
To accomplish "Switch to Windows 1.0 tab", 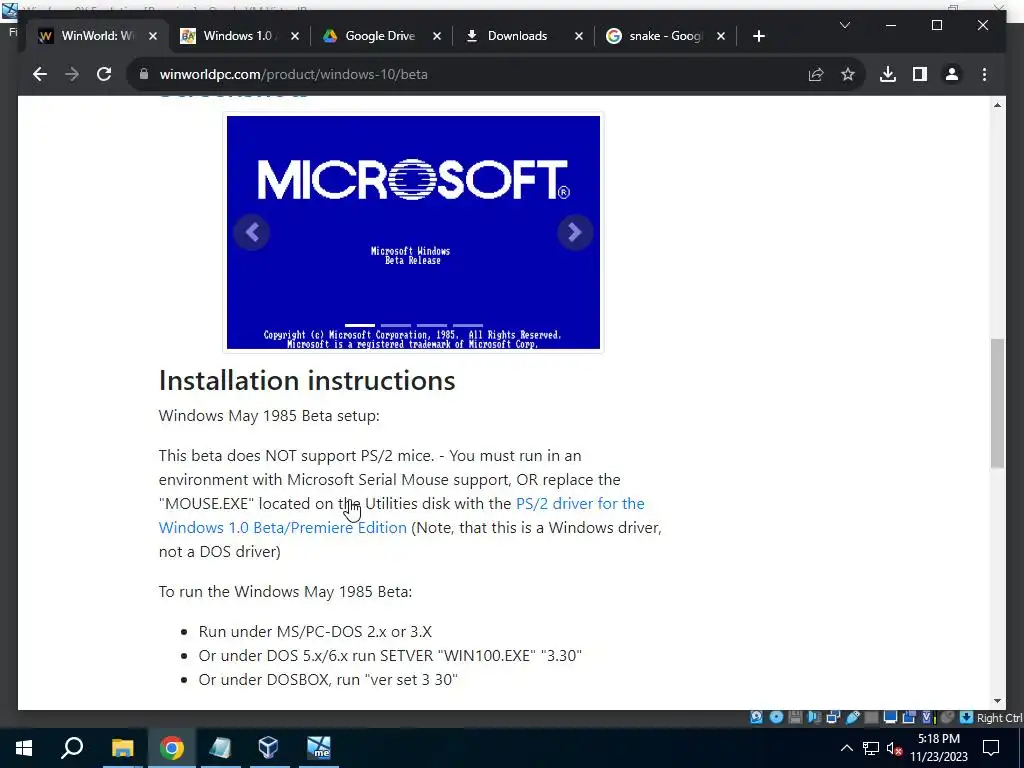I will (240, 36).
